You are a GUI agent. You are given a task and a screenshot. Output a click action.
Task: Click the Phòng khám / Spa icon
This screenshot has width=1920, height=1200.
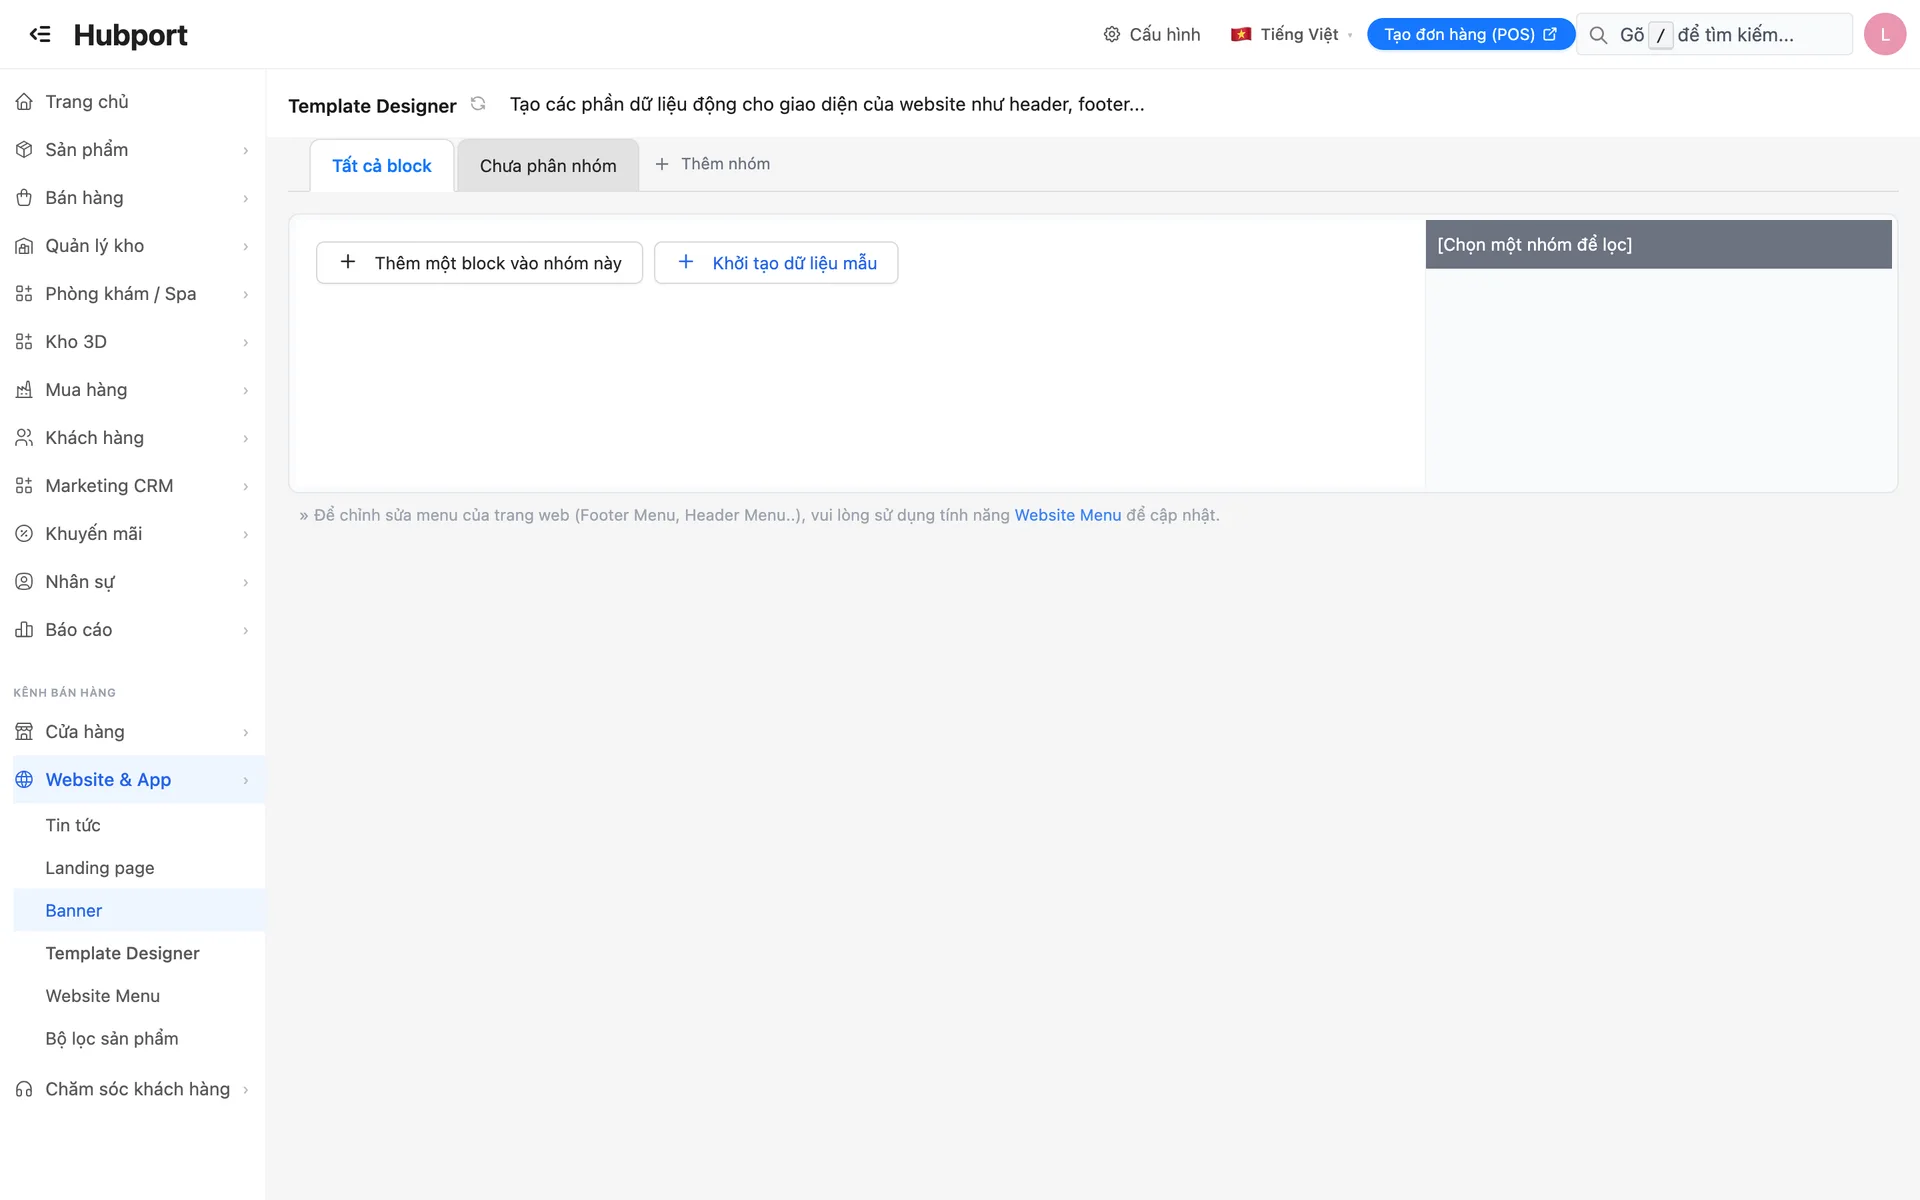[24, 294]
